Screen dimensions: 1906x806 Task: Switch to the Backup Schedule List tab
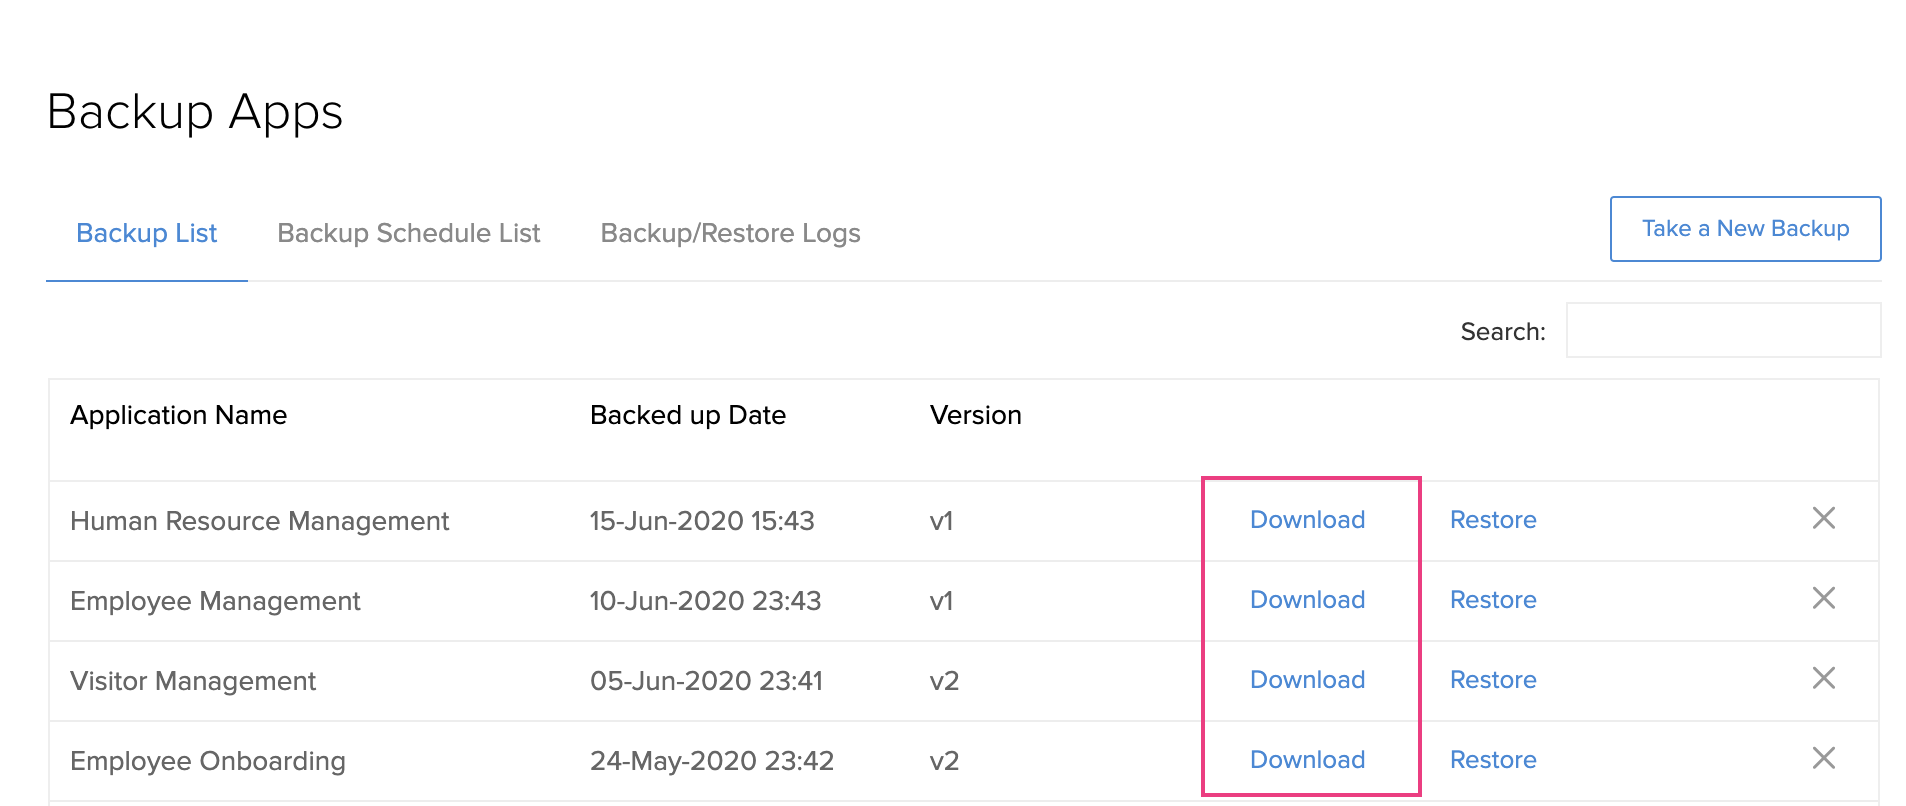tap(408, 233)
